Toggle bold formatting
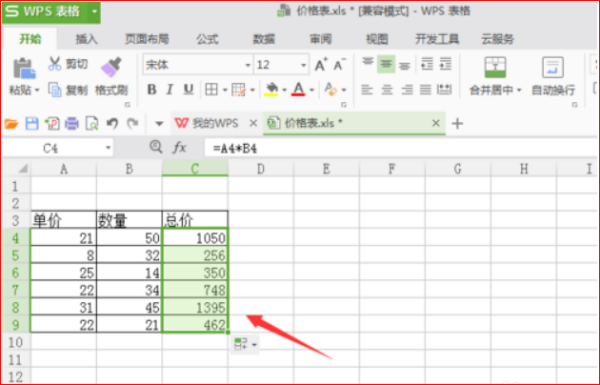 pyautogui.click(x=152, y=90)
